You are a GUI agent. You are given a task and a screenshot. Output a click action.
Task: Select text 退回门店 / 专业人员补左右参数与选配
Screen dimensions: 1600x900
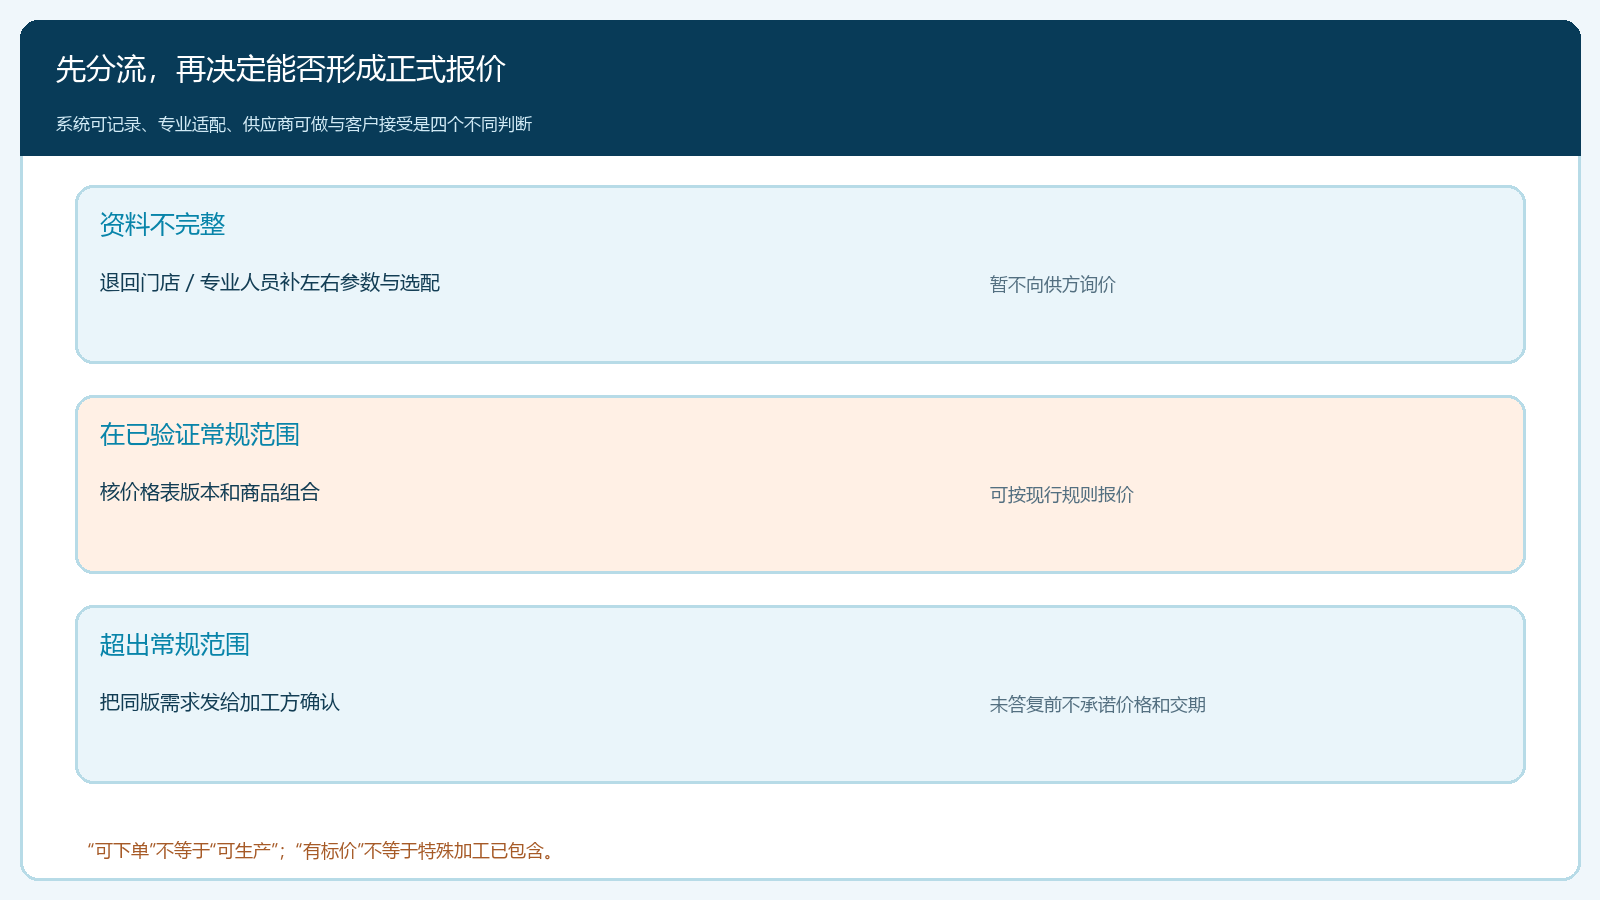click(x=270, y=283)
